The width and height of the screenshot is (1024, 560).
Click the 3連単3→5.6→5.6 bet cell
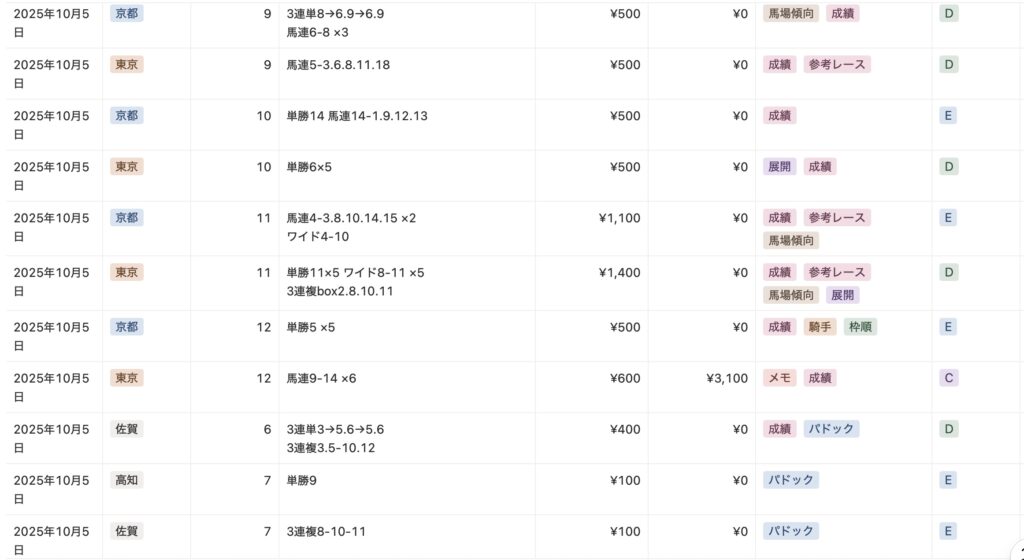point(335,429)
